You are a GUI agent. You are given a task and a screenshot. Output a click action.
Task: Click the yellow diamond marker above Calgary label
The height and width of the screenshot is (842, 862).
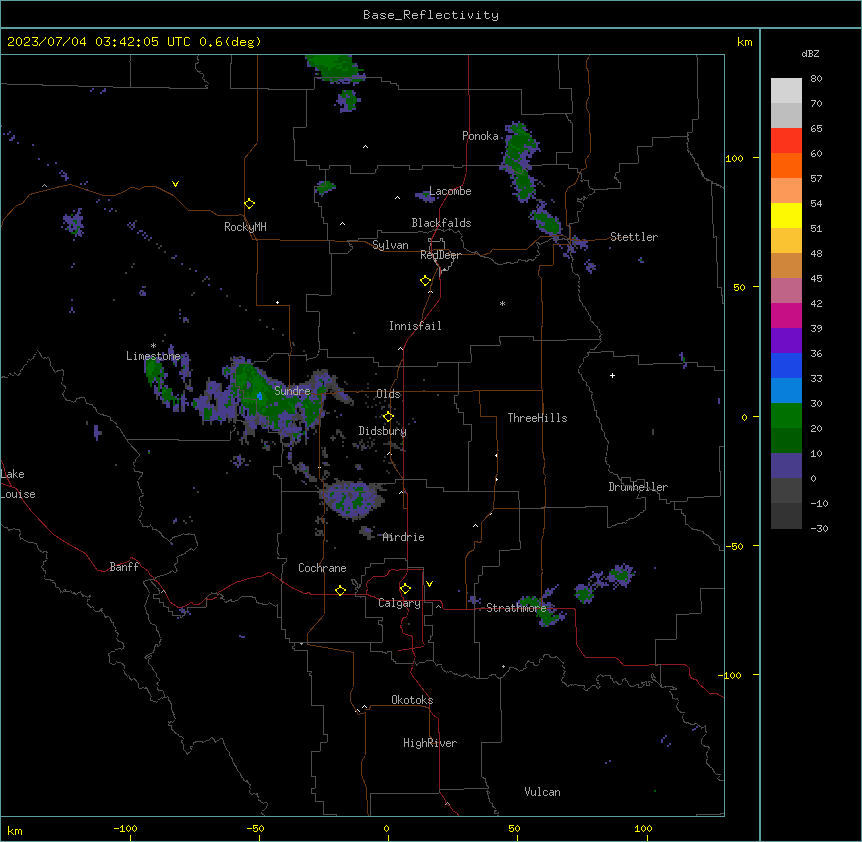point(405,589)
